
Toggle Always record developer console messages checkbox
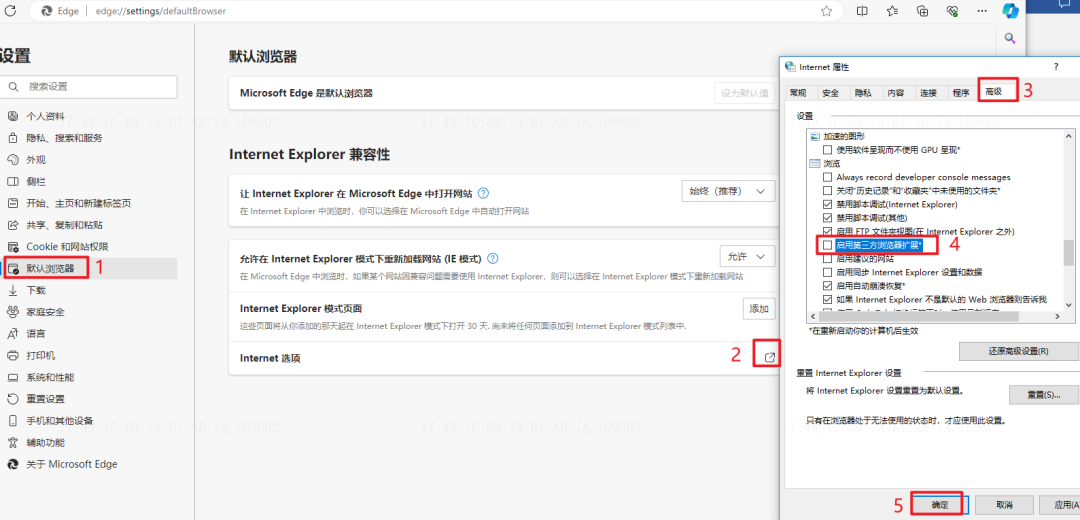[x=828, y=177]
